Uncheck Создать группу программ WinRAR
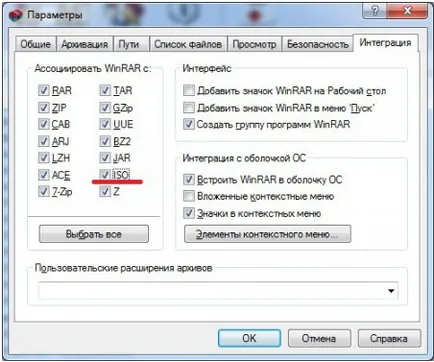434x362 pixels. (x=189, y=124)
